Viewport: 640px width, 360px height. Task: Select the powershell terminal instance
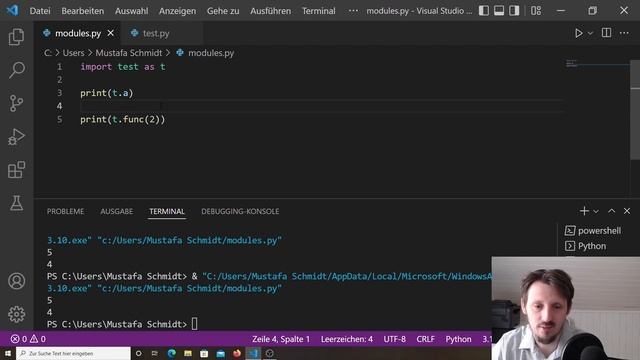[593, 231]
